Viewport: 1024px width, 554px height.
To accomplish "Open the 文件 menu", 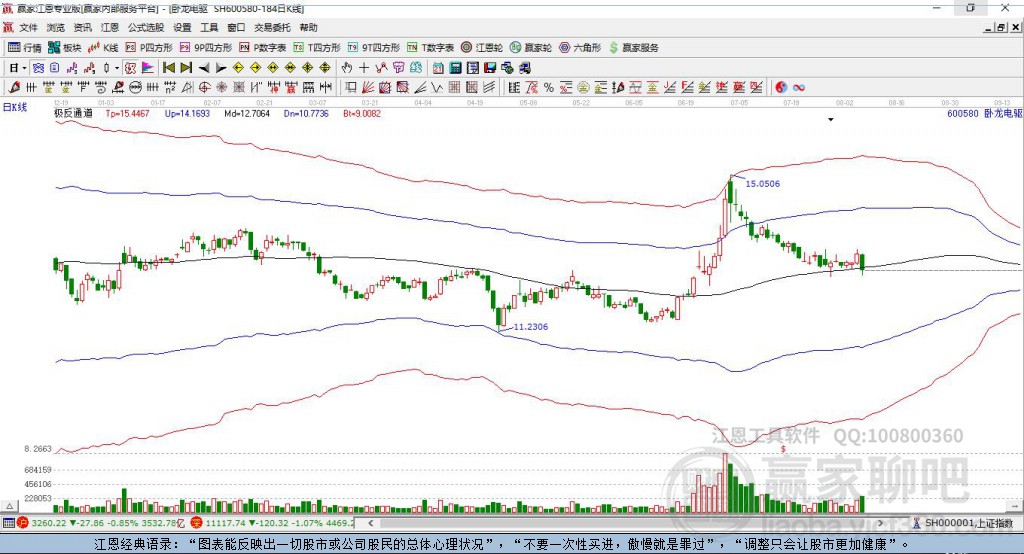I will point(28,27).
